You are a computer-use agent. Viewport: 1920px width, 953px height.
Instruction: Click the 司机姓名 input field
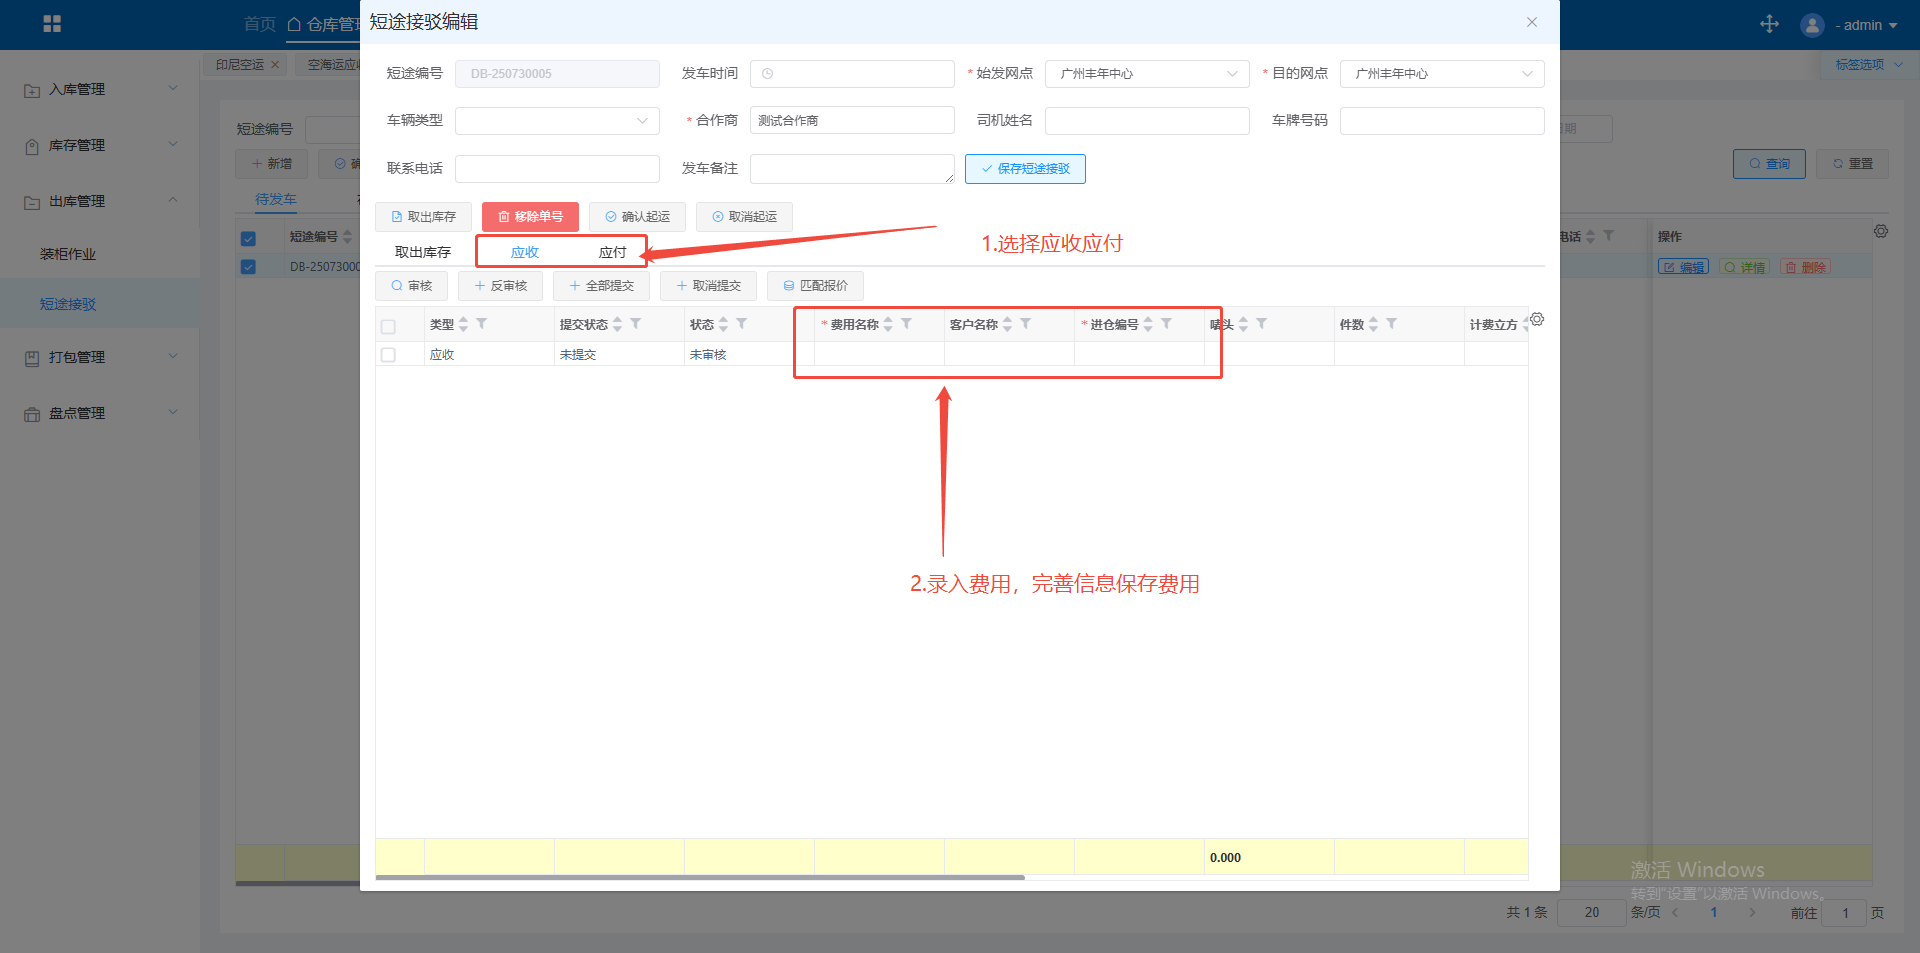(1146, 121)
